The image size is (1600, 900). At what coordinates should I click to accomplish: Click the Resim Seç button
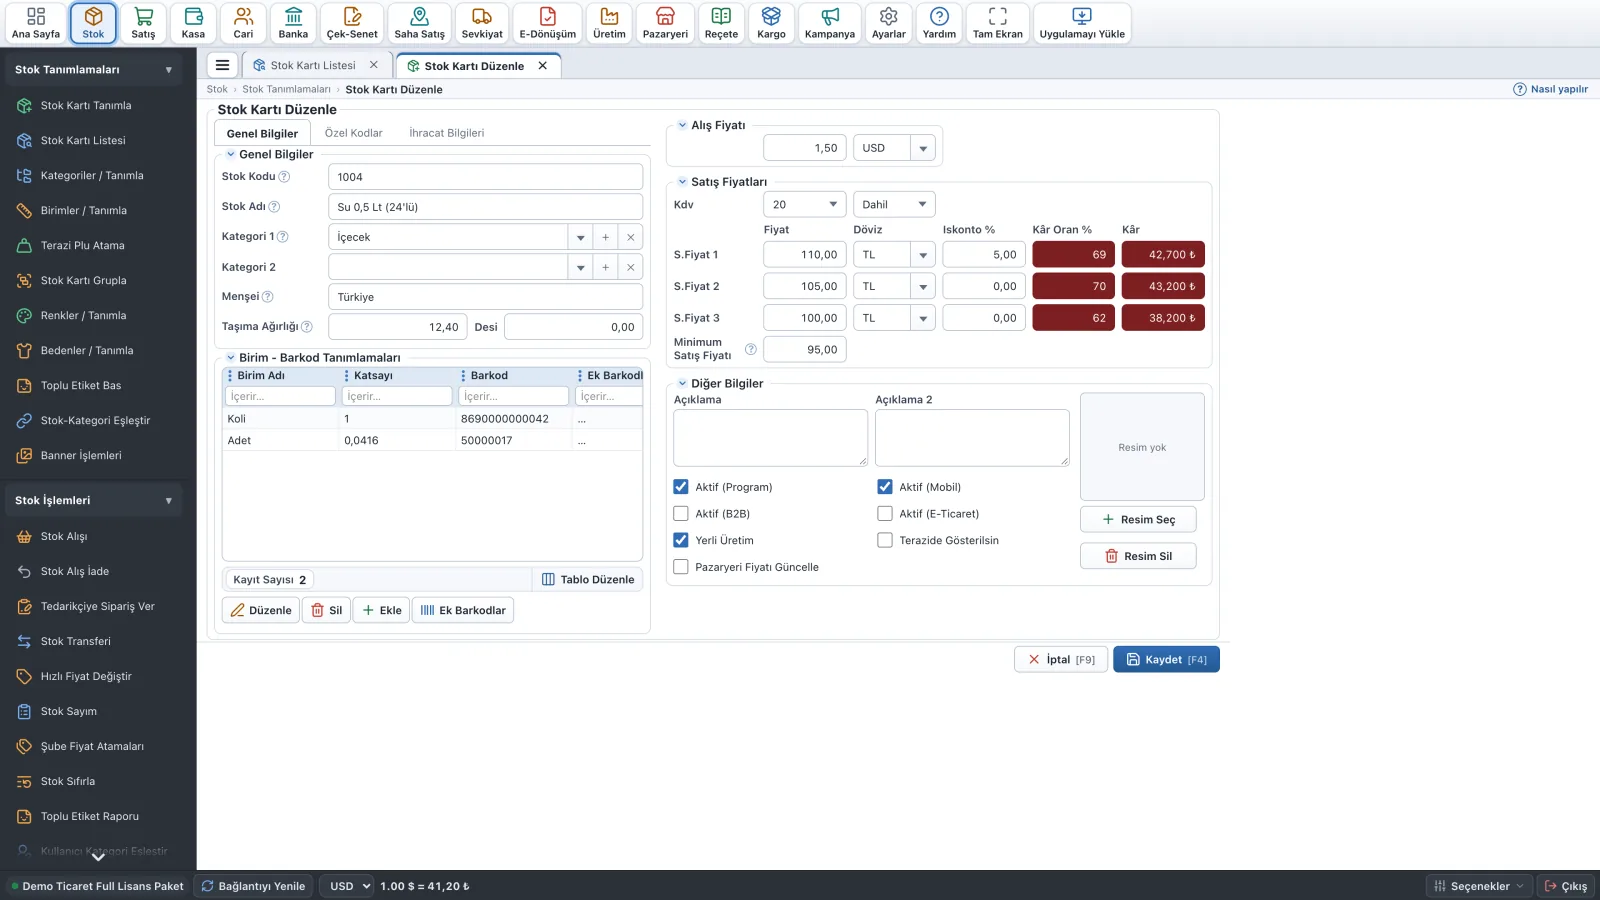[1138, 520]
